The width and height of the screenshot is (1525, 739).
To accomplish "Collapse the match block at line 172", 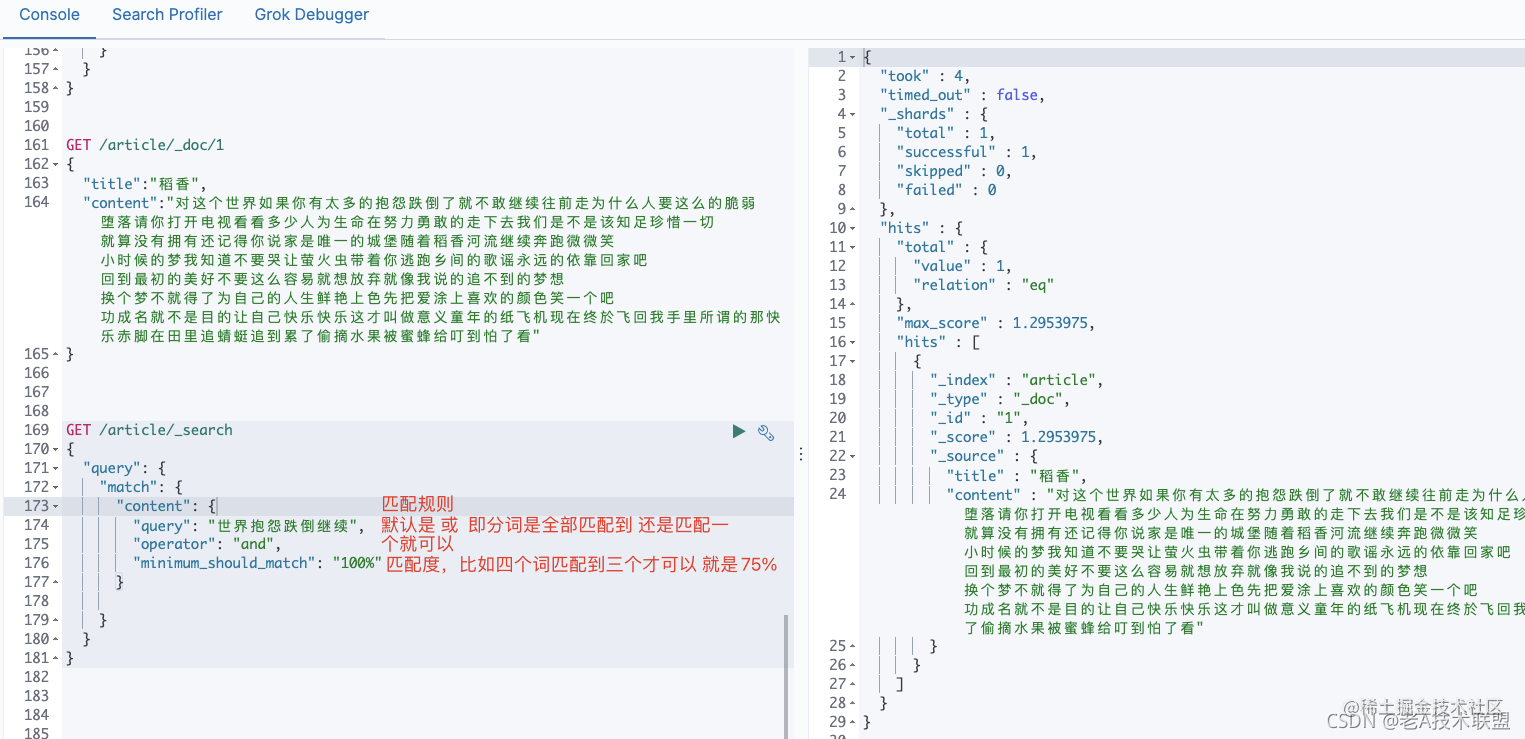I will (55, 487).
